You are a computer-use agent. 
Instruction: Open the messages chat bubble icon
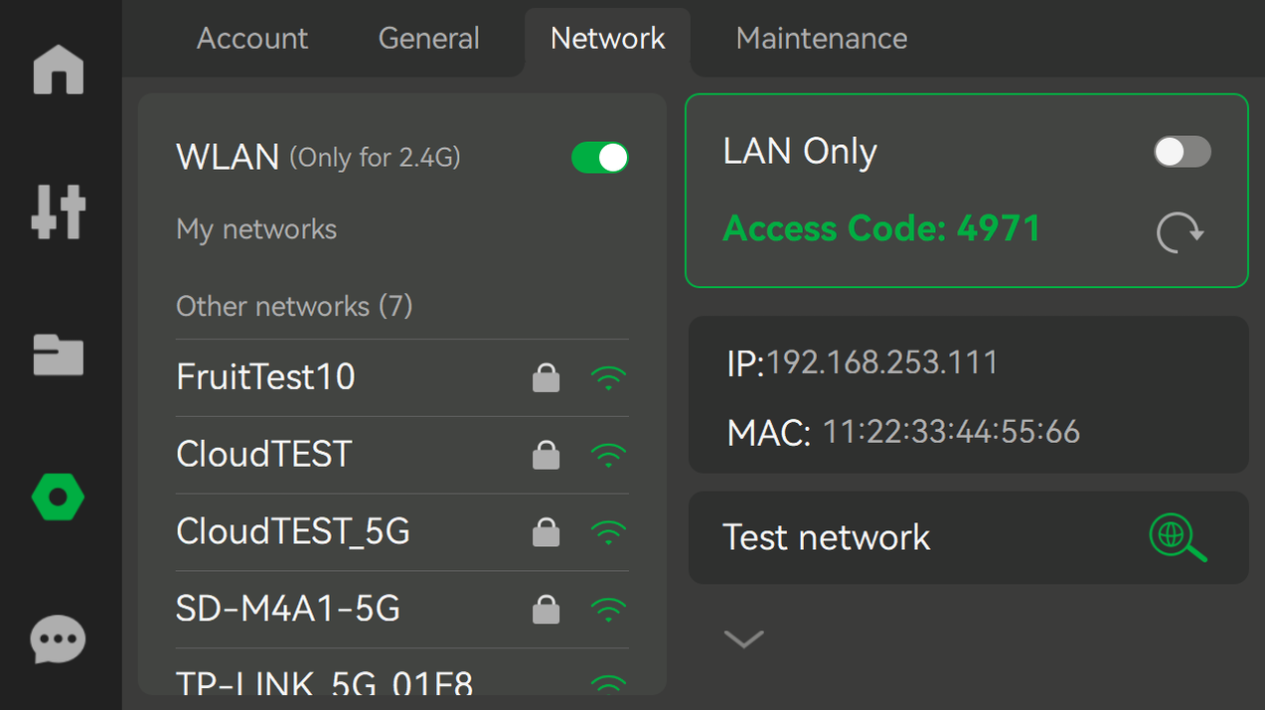click(x=58, y=640)
